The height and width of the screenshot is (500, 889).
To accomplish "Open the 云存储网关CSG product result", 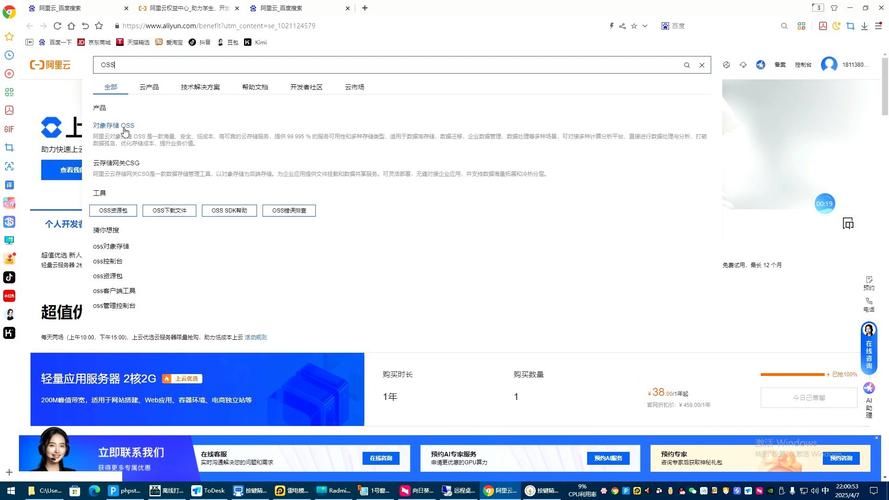I will point(116,163).
